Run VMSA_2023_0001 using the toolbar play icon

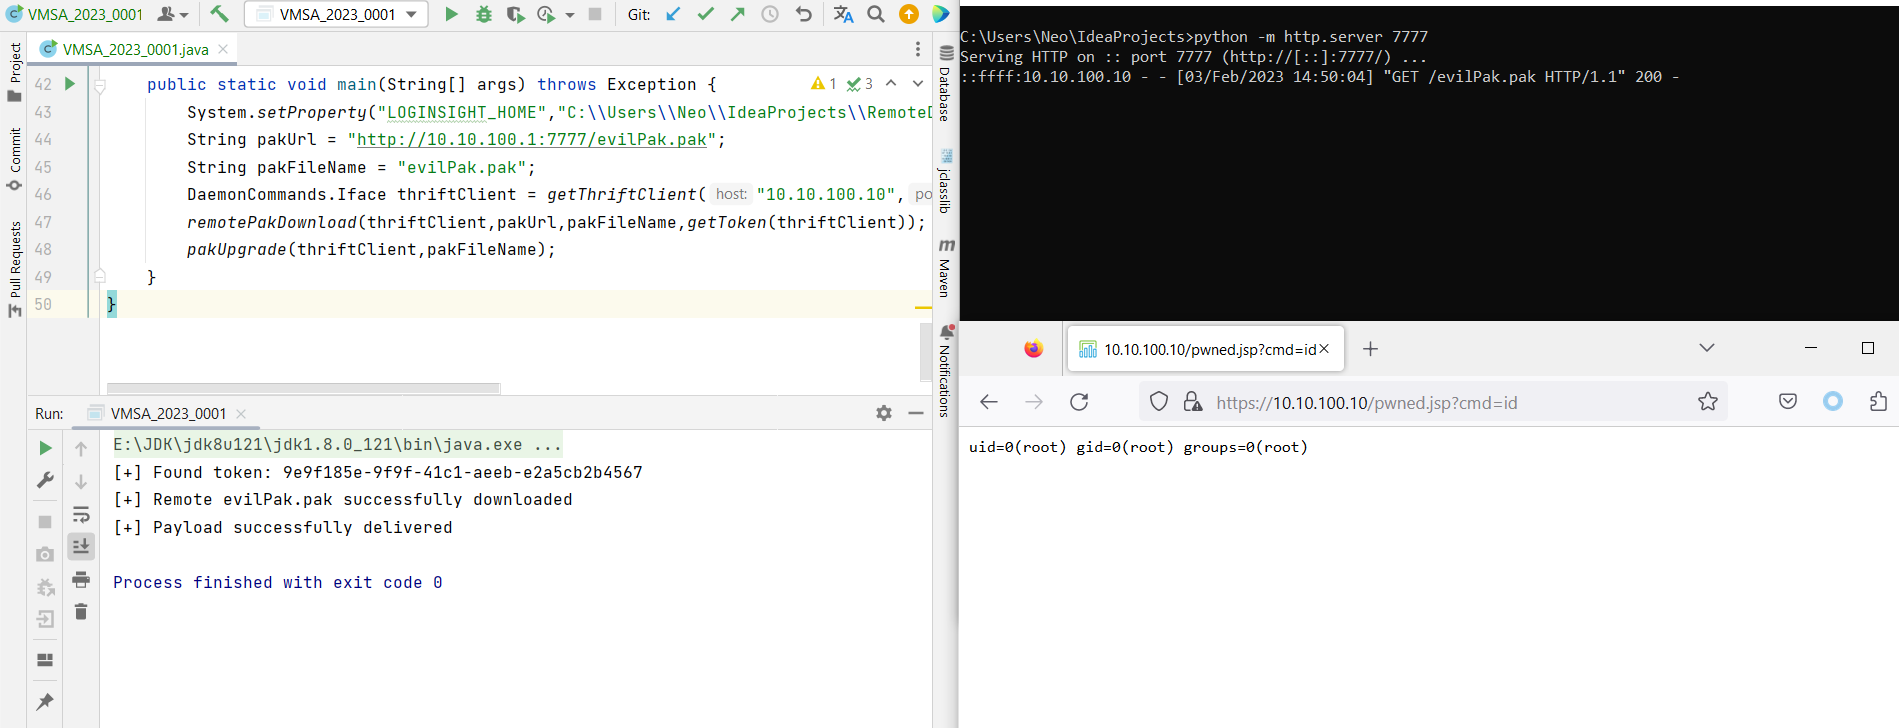pyautogui.click(x=451, y=14)
